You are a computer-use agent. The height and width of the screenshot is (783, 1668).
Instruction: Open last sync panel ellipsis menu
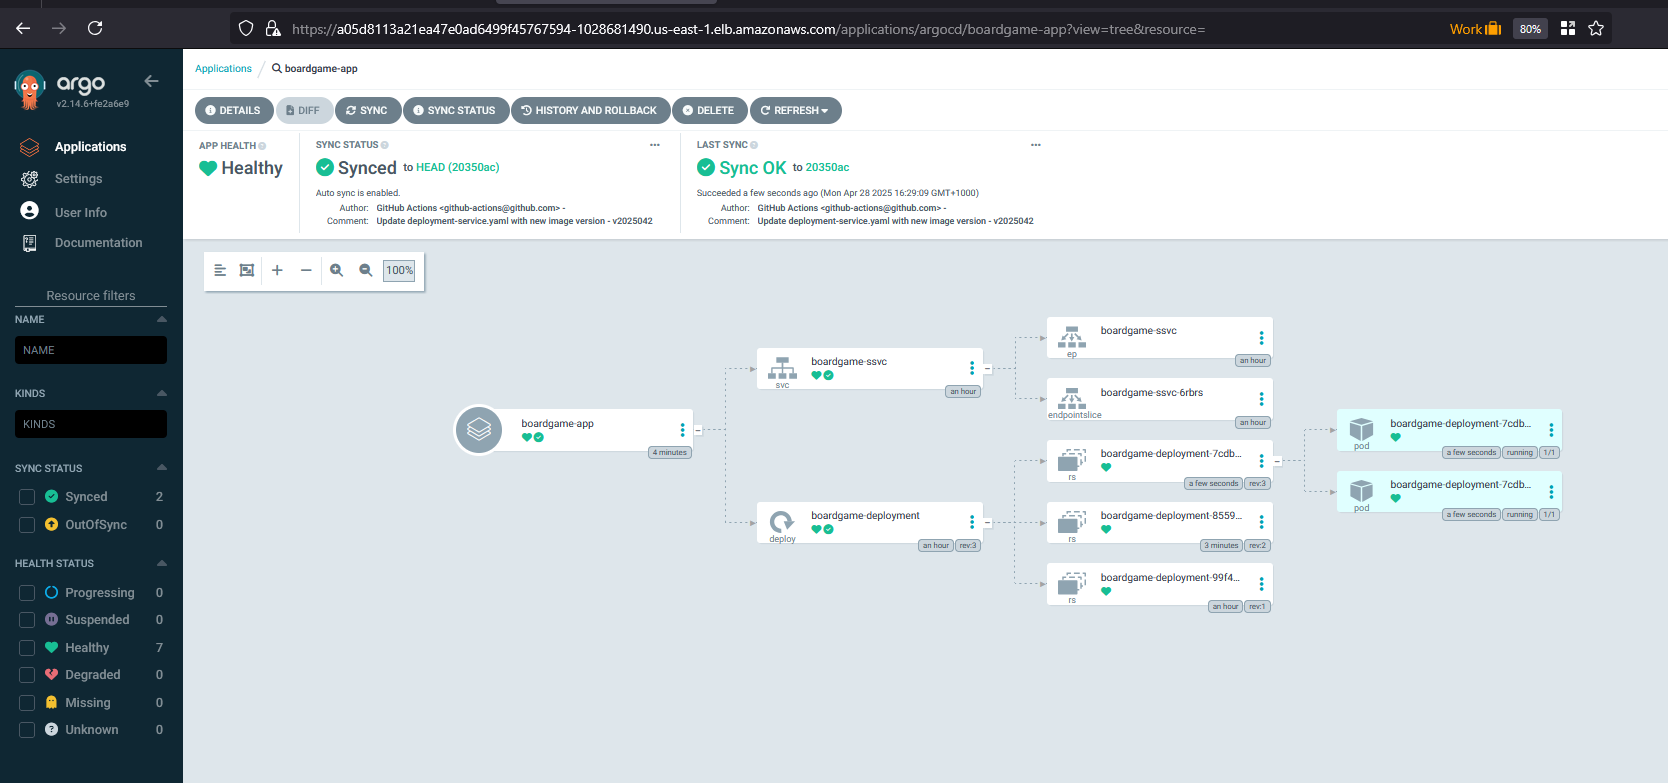click(x=1036, y=145)
